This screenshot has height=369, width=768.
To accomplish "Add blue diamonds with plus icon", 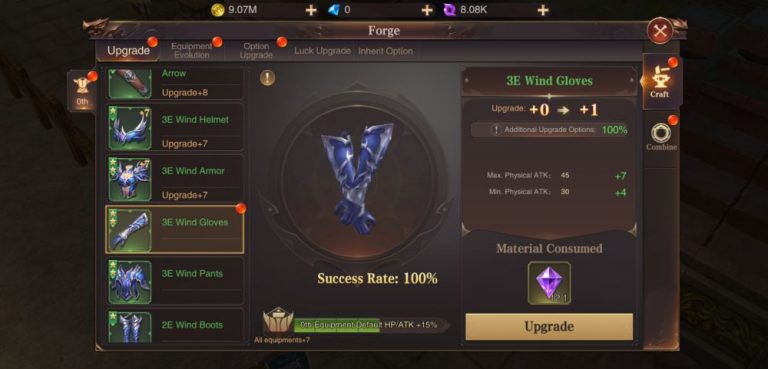I will pos(427,10).
